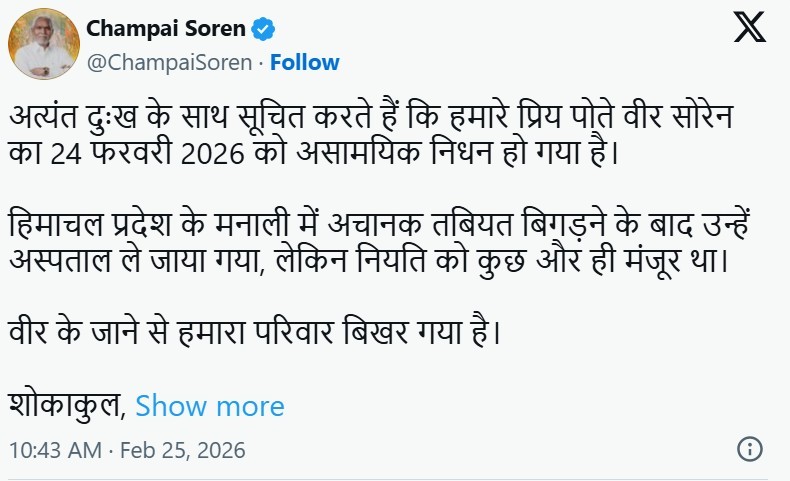The height and width of the screenshot is (481, 790).
Task: Expand the tweet with Show more
Action: click(210, 406)
